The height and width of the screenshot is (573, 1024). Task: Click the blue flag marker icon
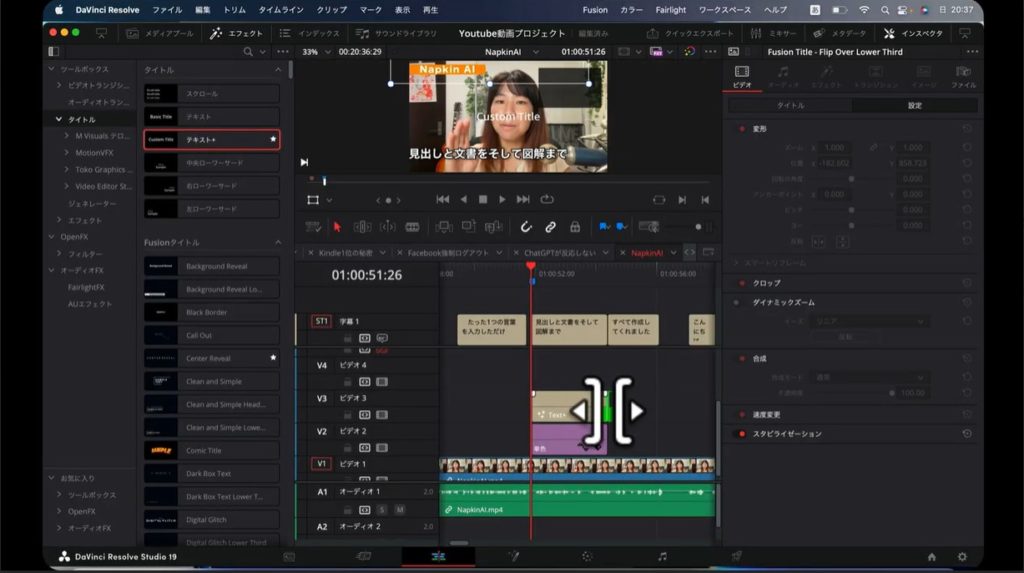point(603,227)
